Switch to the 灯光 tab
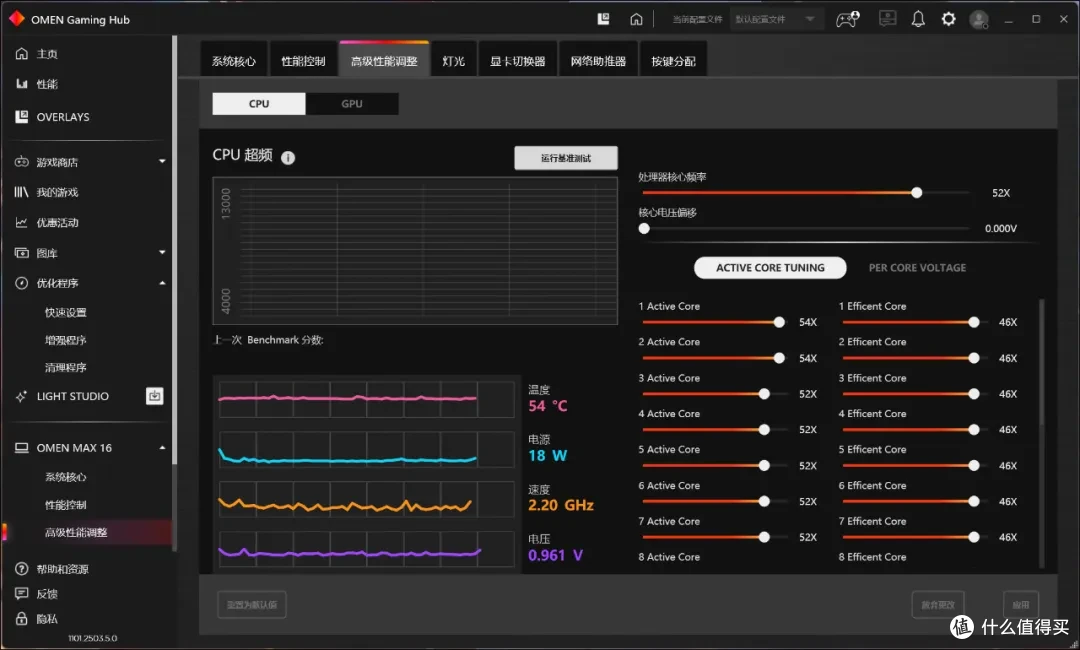This screenshot has height=650, width=1080. coord(453,61)
